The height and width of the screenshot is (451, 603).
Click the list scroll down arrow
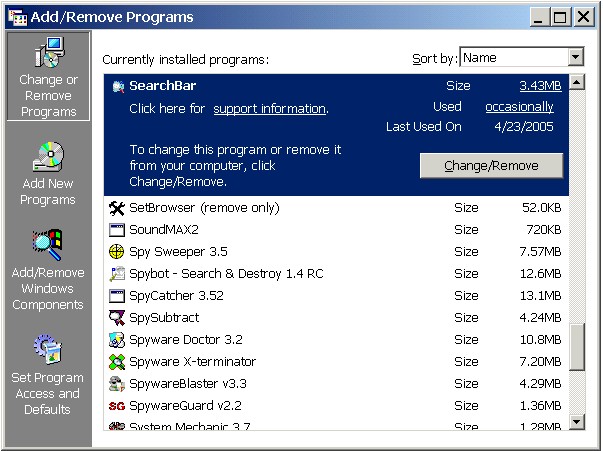pos(577,422)
